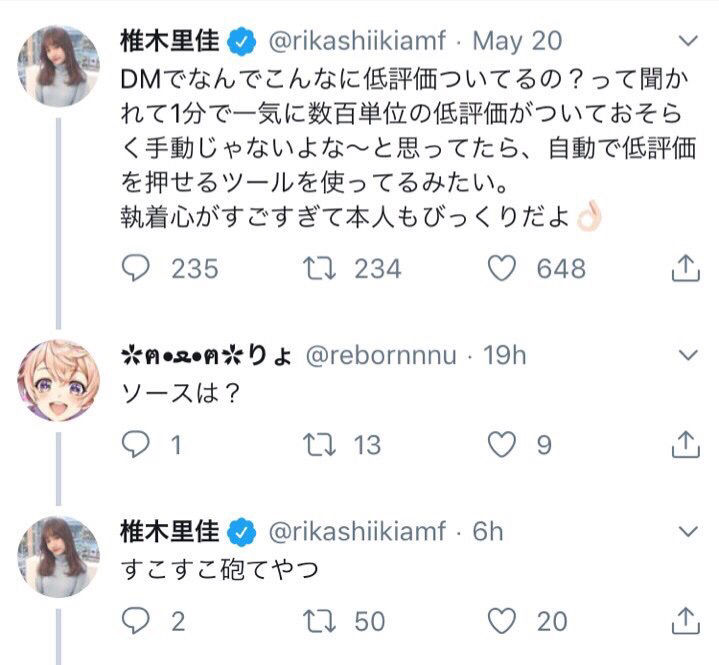
Task: Retweet the ソースは？ tweet with 13 retweets
Action: (x=319, y=445)
